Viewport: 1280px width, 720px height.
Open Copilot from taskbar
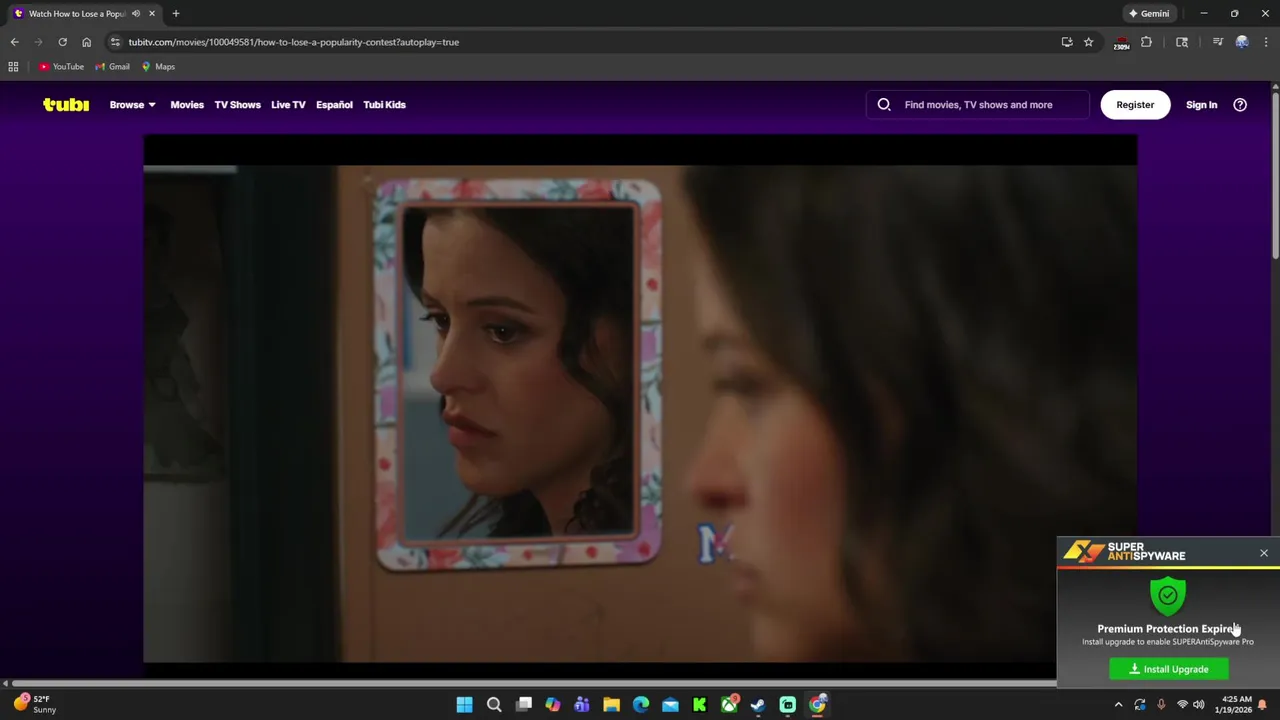[x=553, y=705]
